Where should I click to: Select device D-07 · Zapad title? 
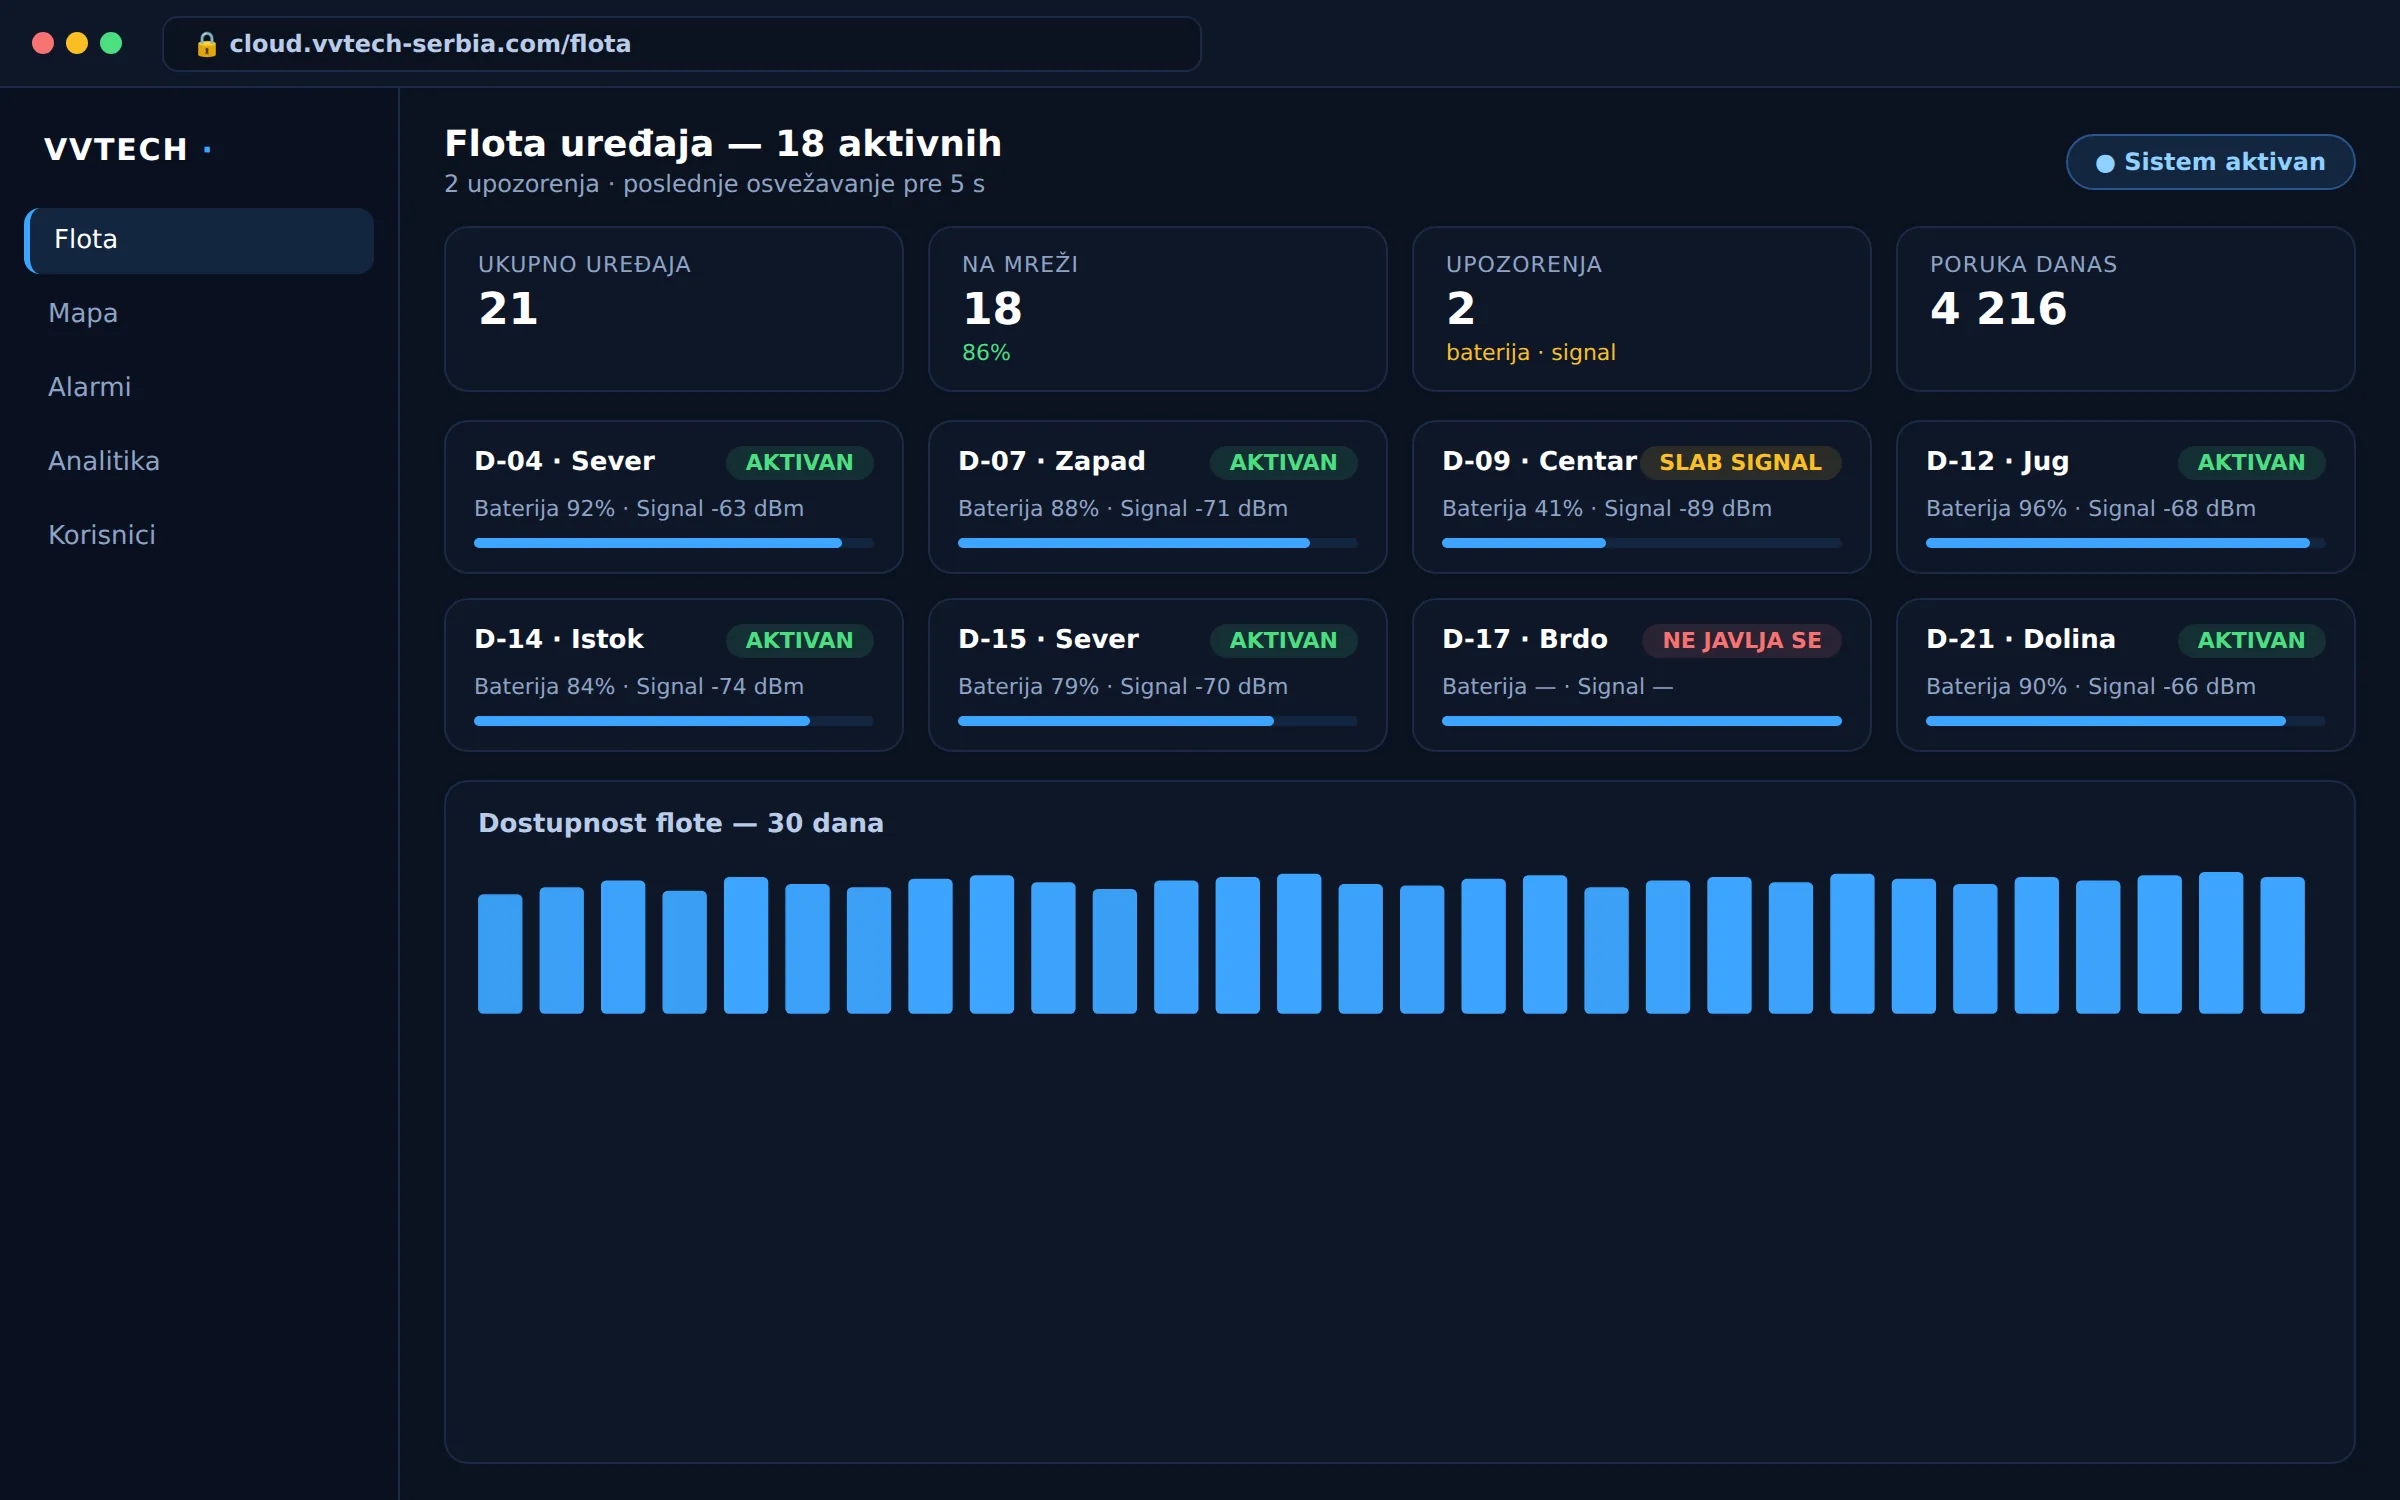1051,461
